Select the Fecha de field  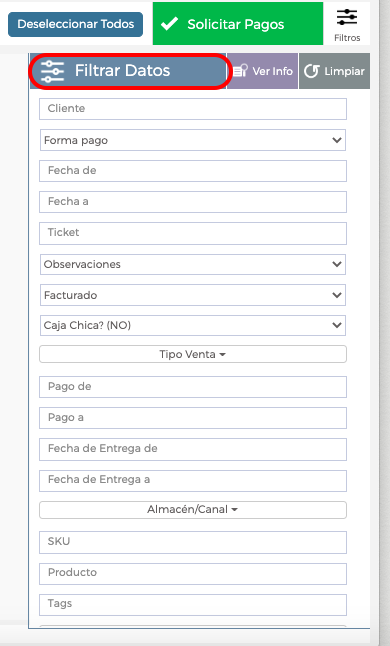(x=193, y=171)
